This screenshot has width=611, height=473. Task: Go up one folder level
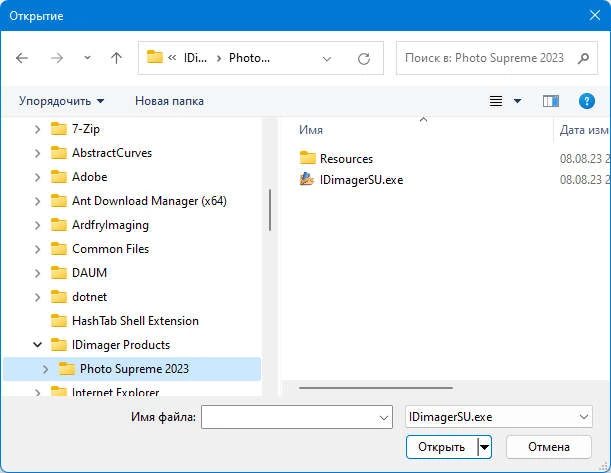(x=116, y=58)
